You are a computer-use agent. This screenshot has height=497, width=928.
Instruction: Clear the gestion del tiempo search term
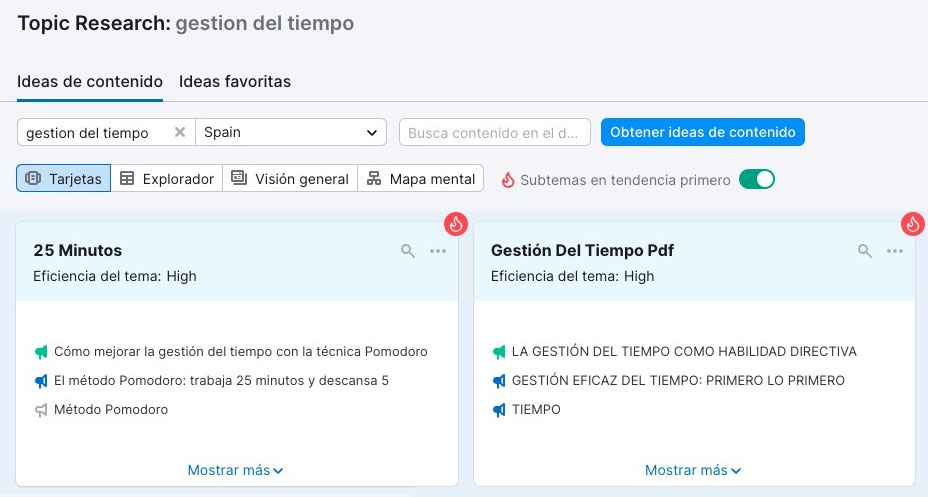click(180, 132)
